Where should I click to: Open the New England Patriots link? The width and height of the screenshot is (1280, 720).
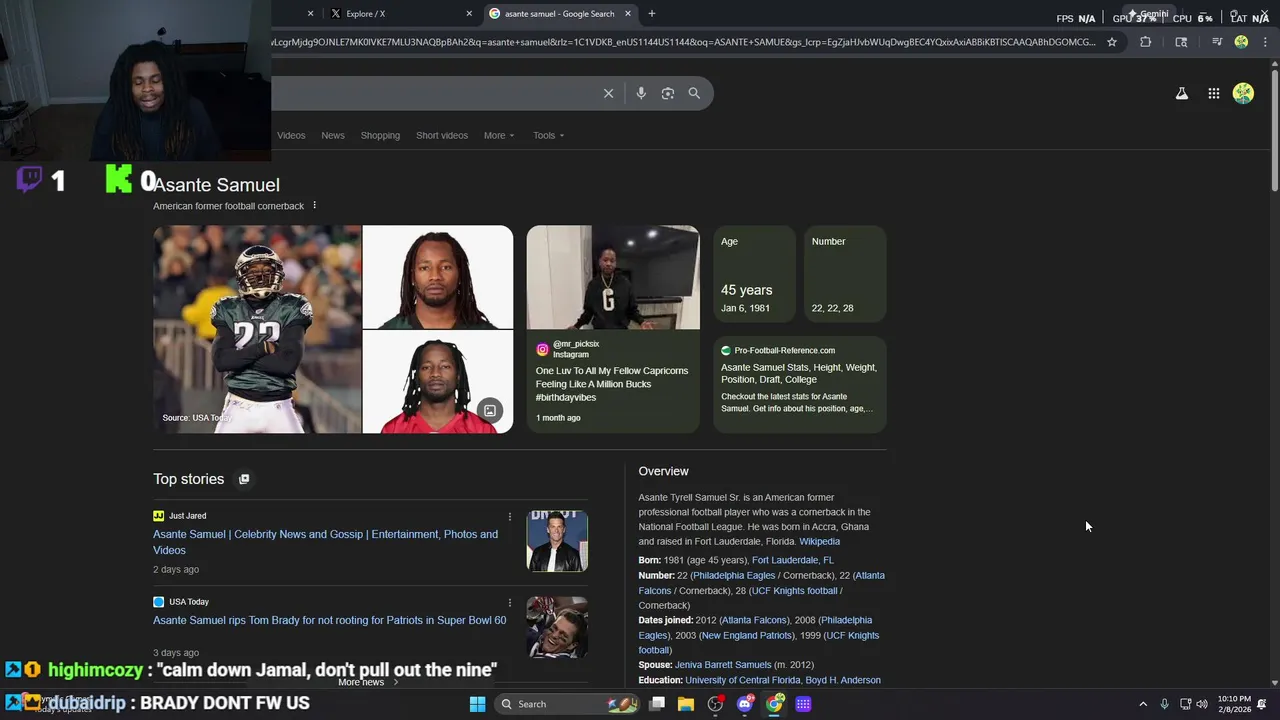pyautogui.click(x=747, y=635)
